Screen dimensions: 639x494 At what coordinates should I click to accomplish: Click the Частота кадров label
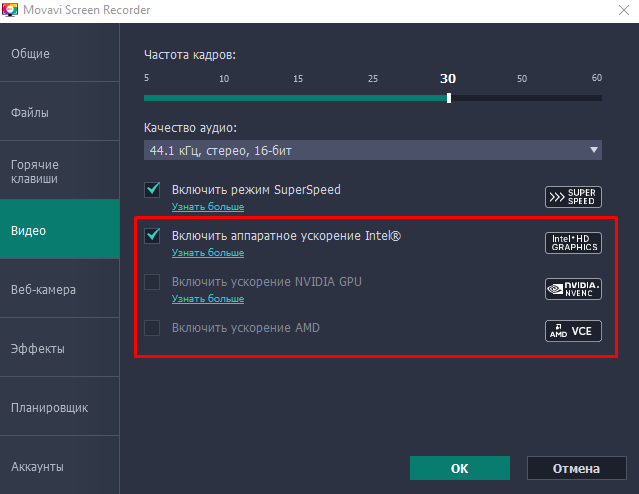pyautogui.click(x=190, y=55)
